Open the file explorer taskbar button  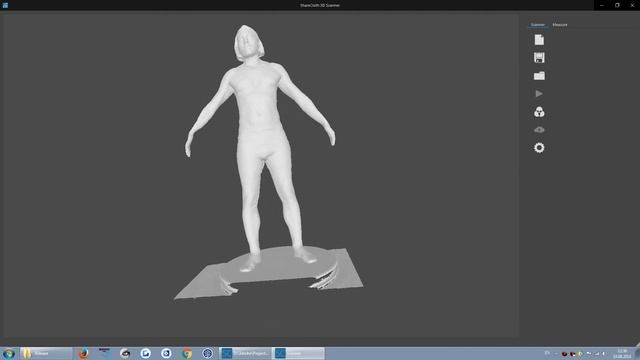tap(46, 353)
